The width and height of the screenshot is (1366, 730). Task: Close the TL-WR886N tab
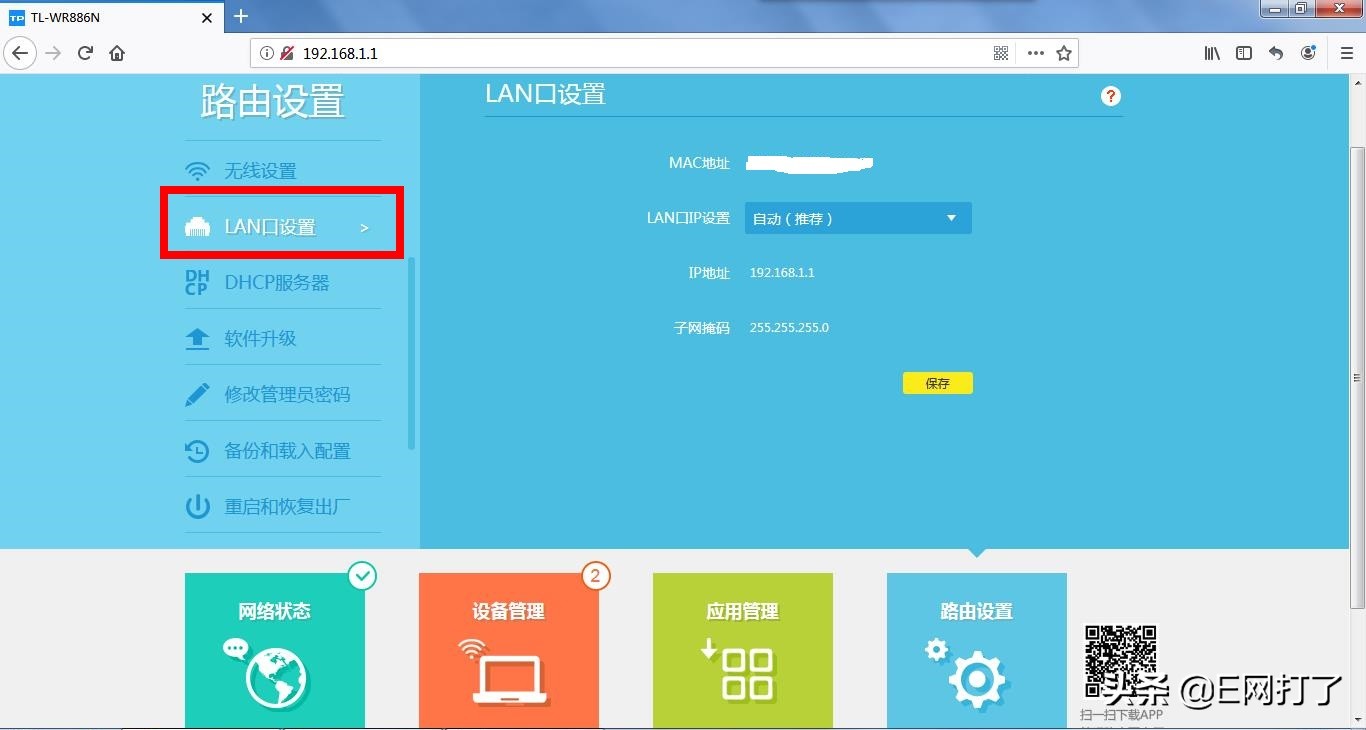click(x=207, y=17)
